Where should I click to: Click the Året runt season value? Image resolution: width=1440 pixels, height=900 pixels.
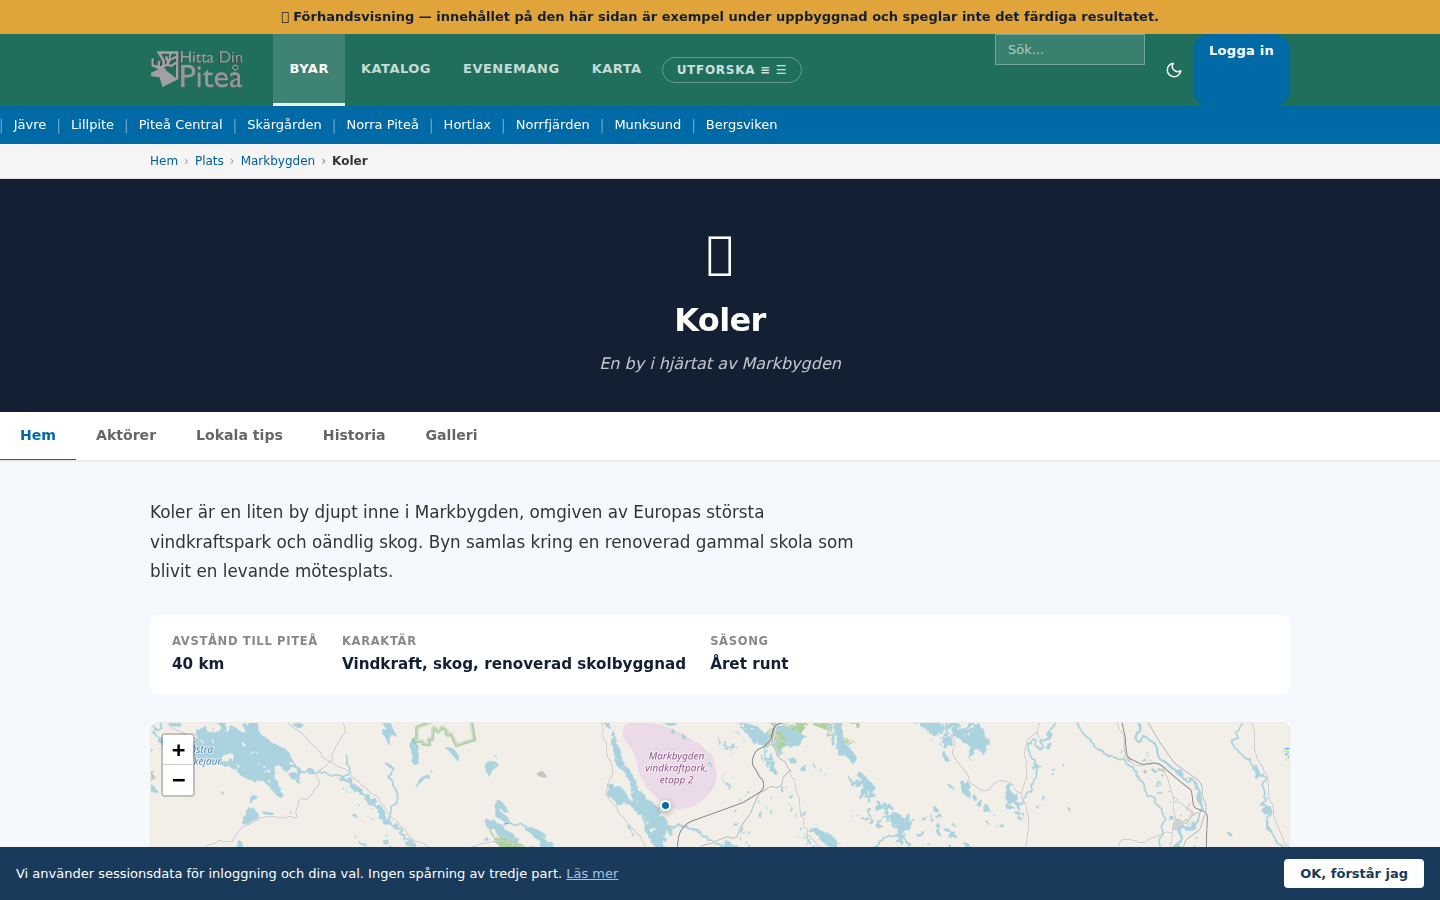[749, 664]
